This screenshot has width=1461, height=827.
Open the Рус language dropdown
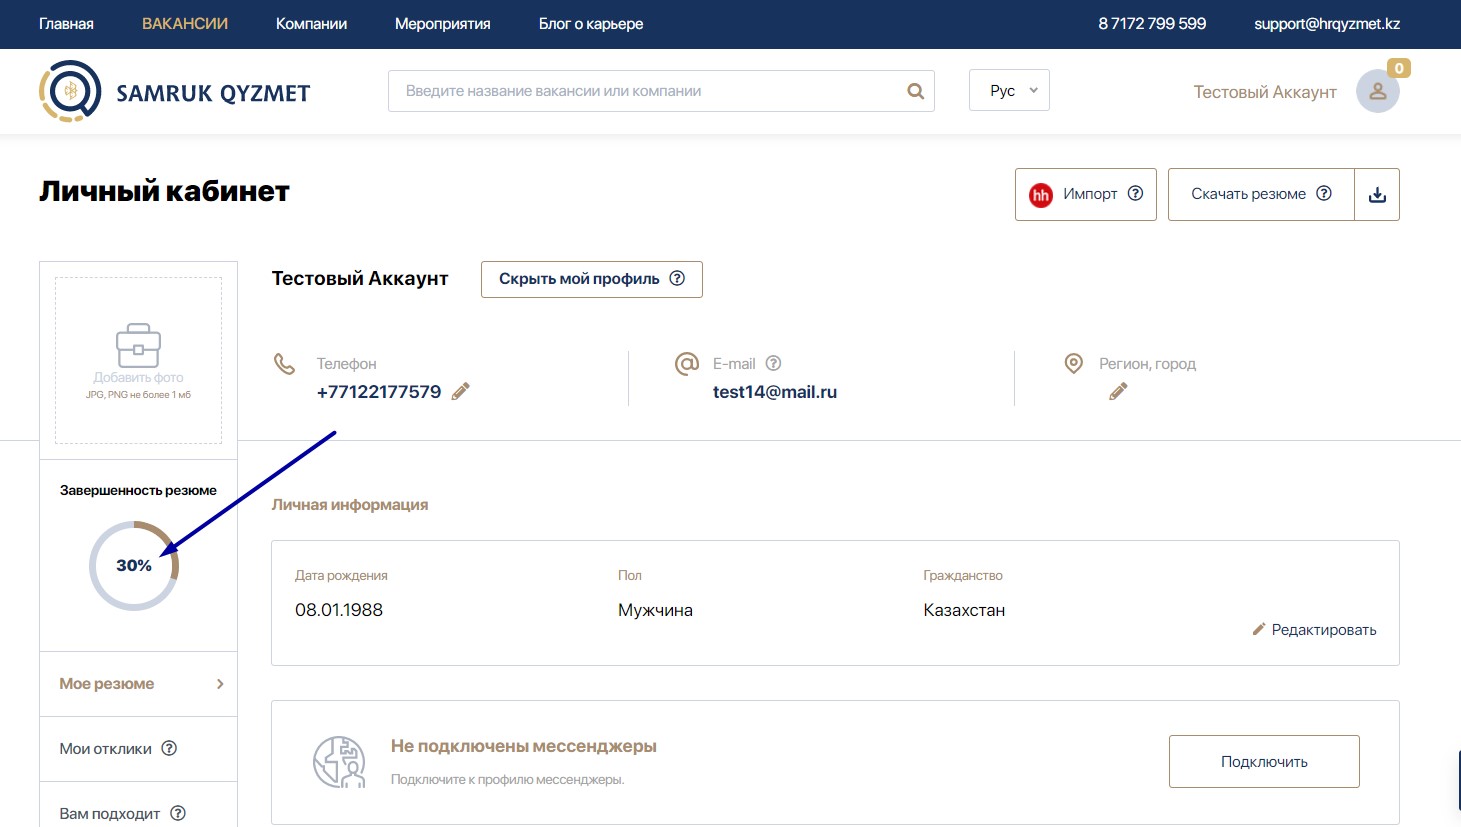click(x=1009, y=90)
